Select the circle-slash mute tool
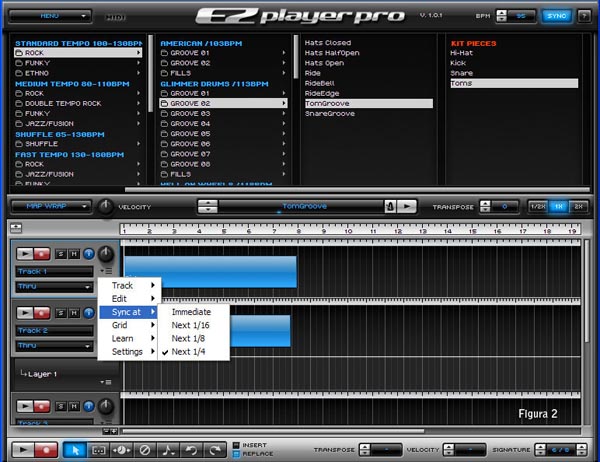The image size is (600, 462). click(145, 450)
